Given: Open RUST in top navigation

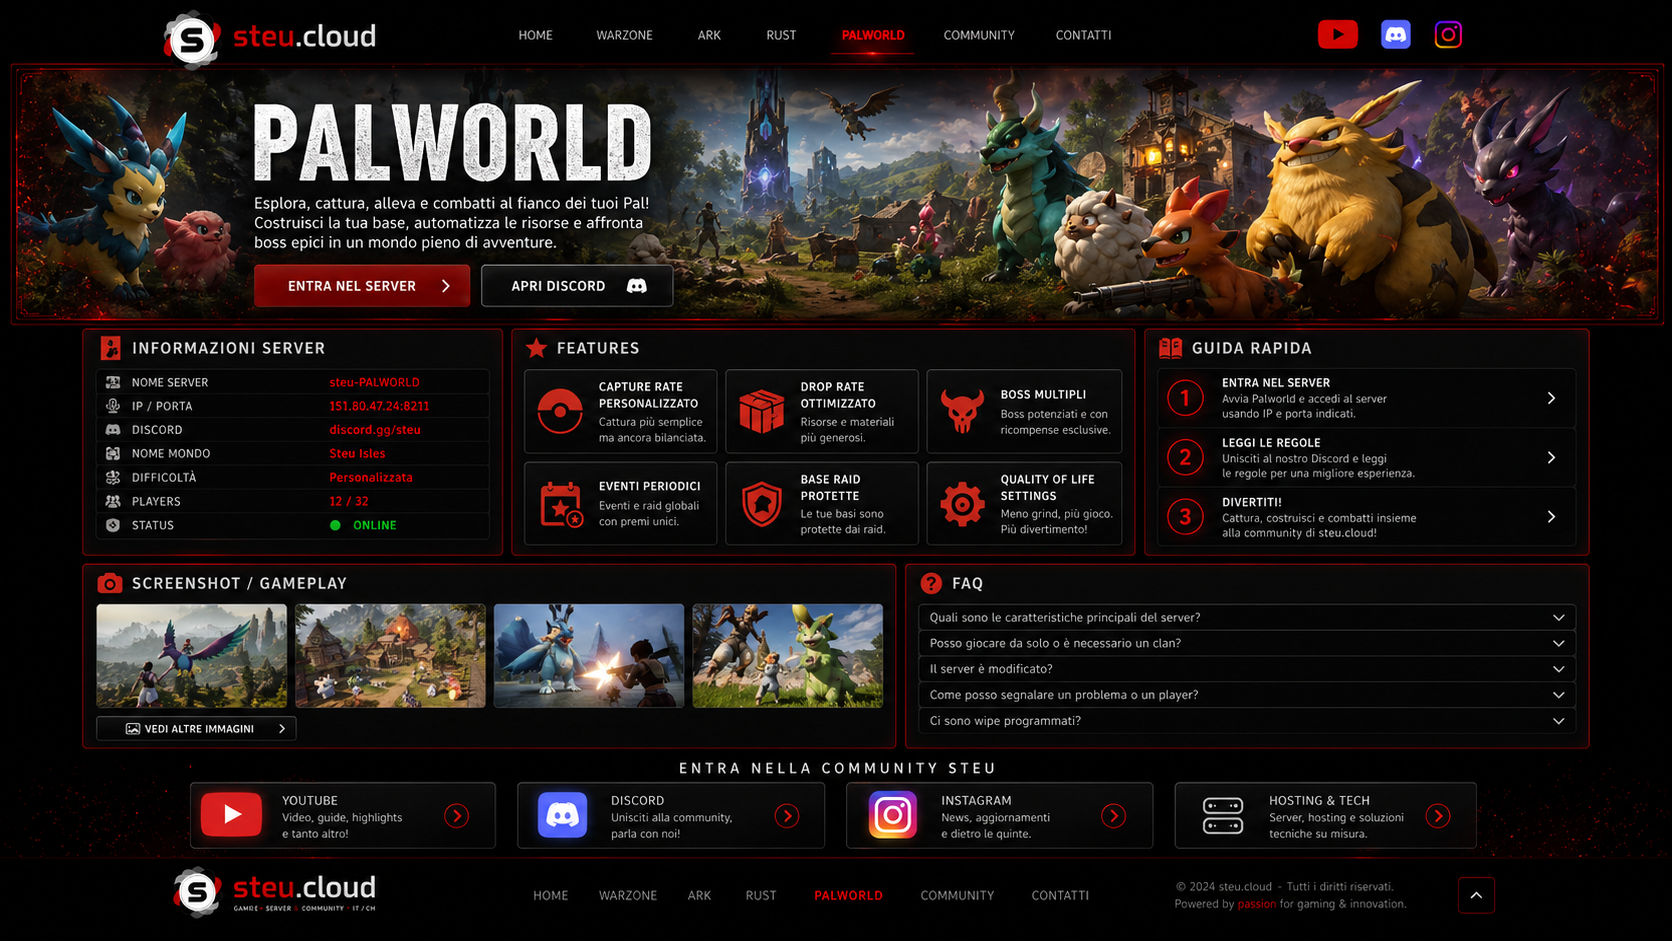Looking at the screenshot, I should 781,35.
